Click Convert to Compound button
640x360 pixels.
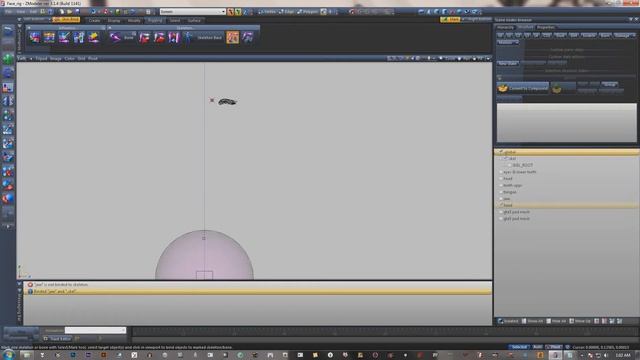pos(522,88)
